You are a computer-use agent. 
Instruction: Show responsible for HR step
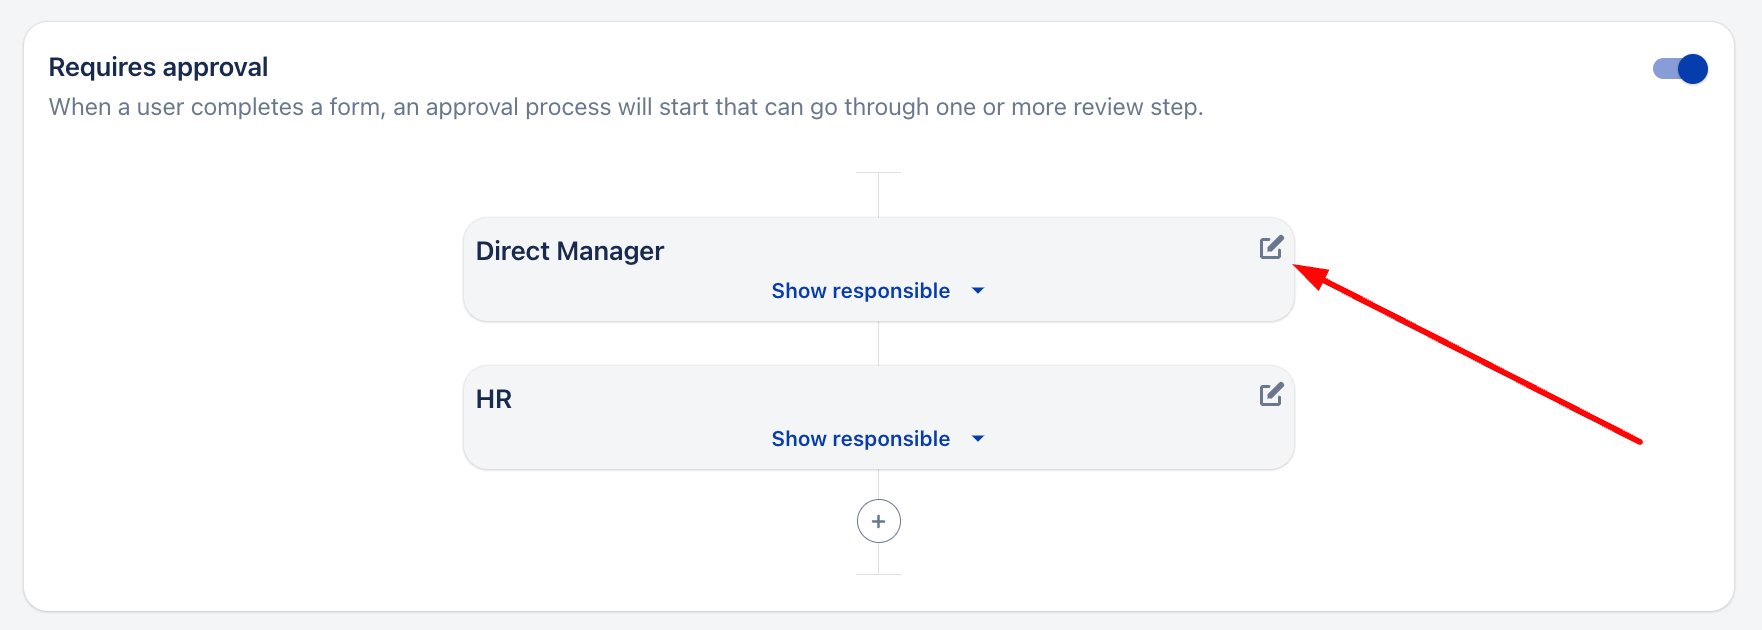point(860,439)
